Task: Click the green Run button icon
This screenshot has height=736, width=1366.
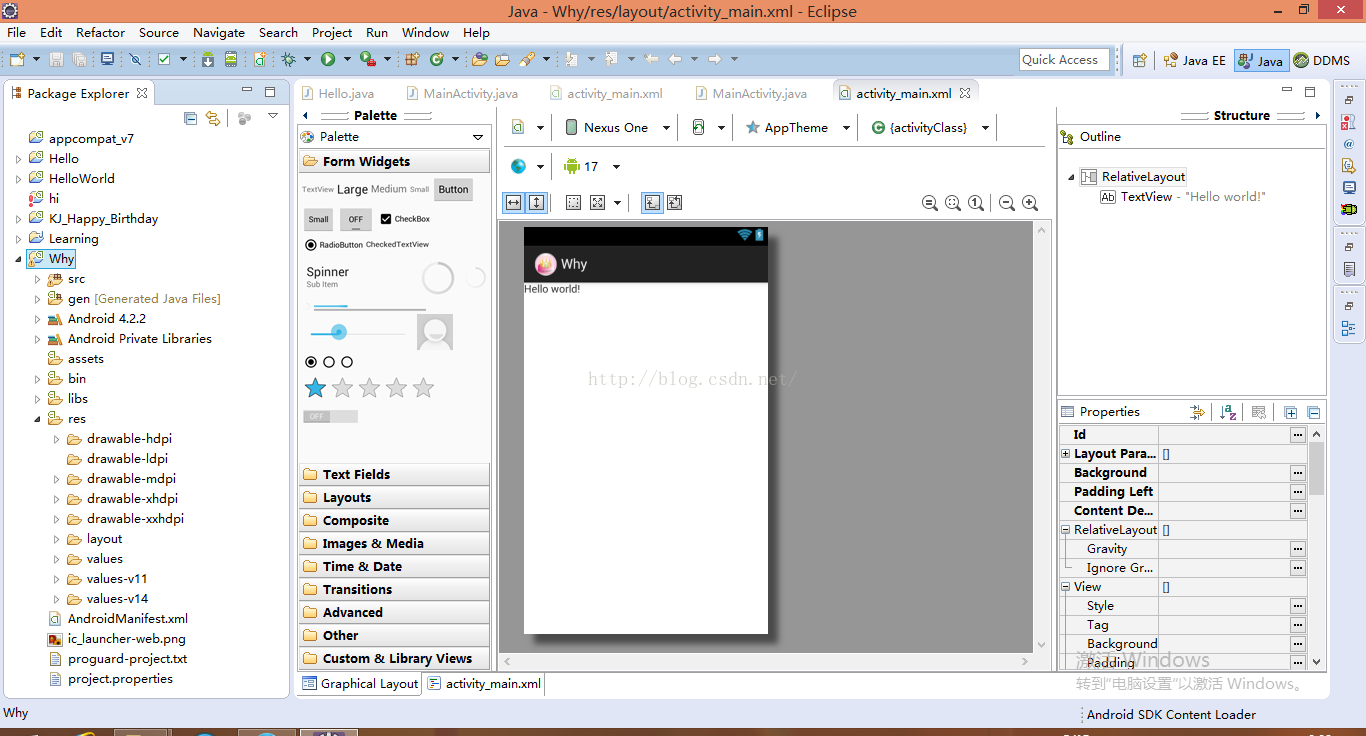Action: (x=328, y=60)
